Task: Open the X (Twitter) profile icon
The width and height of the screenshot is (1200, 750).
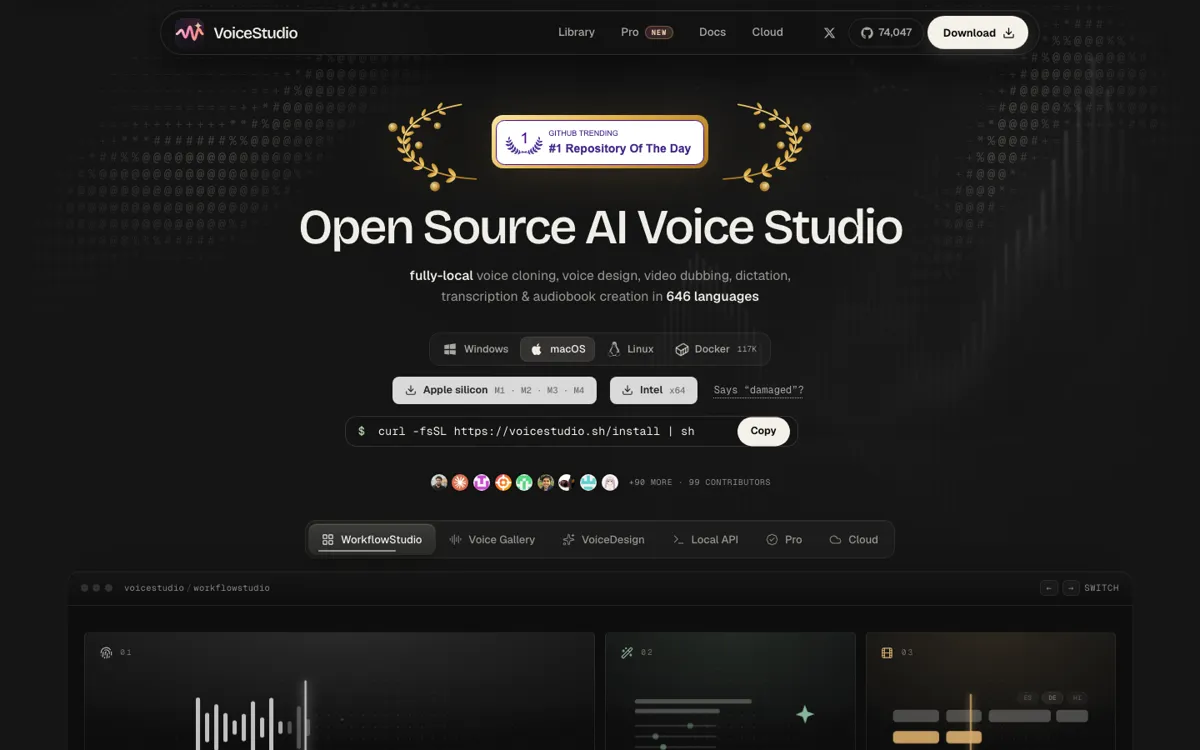Action: 829,33
